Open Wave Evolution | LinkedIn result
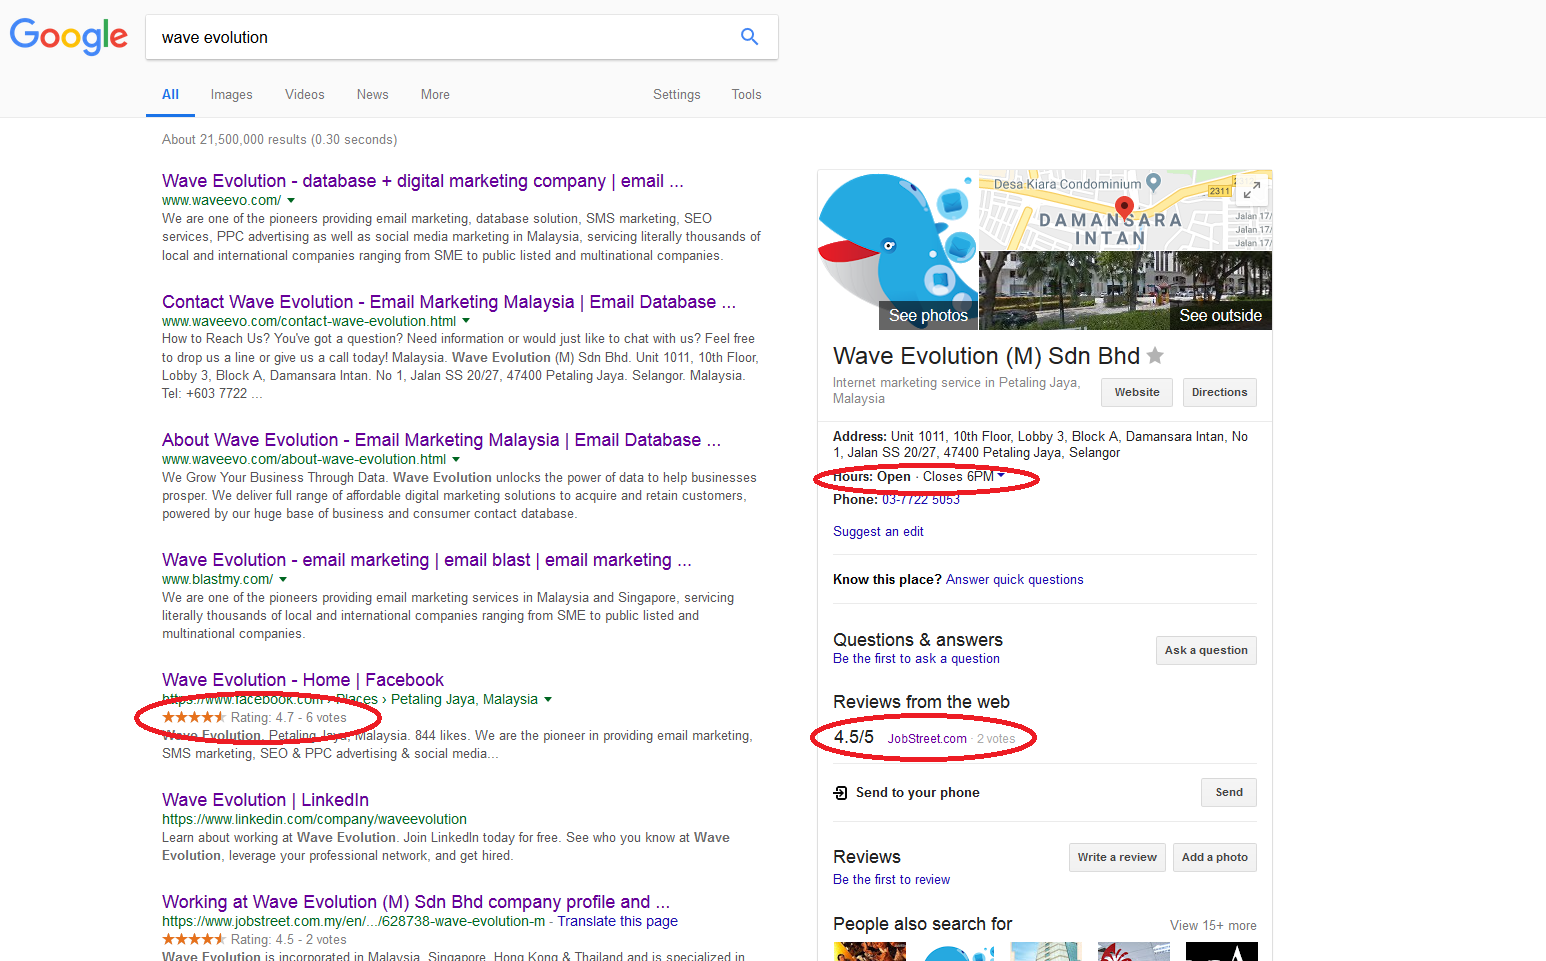The image size is (1546, 961). 265,800
